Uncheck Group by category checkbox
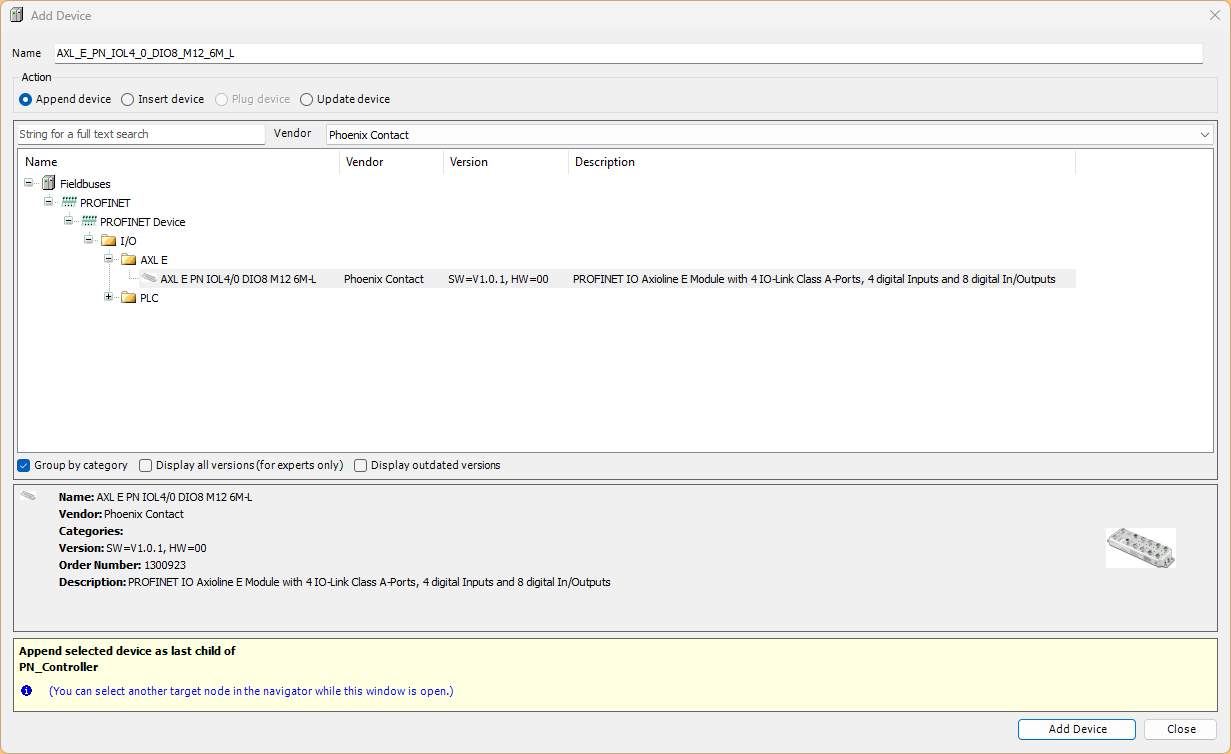Screen dimensions: 1231x754 point(24,466)
